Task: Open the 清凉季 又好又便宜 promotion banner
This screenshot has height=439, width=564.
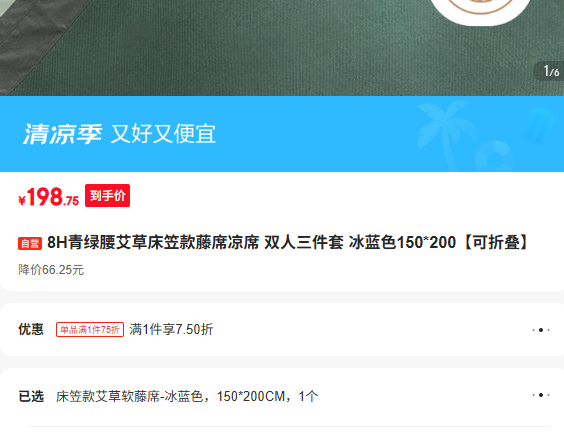Action: 282,134
